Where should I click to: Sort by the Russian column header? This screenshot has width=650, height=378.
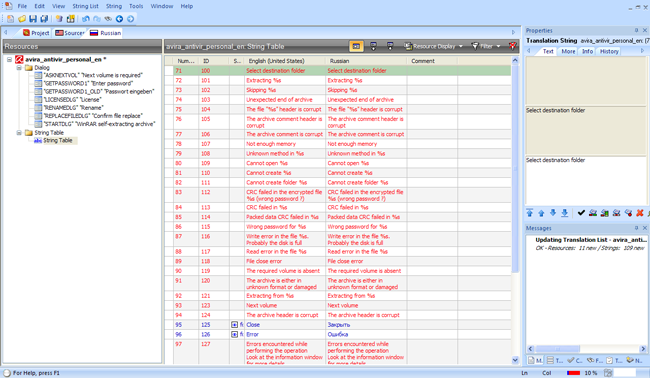point(366,61)
